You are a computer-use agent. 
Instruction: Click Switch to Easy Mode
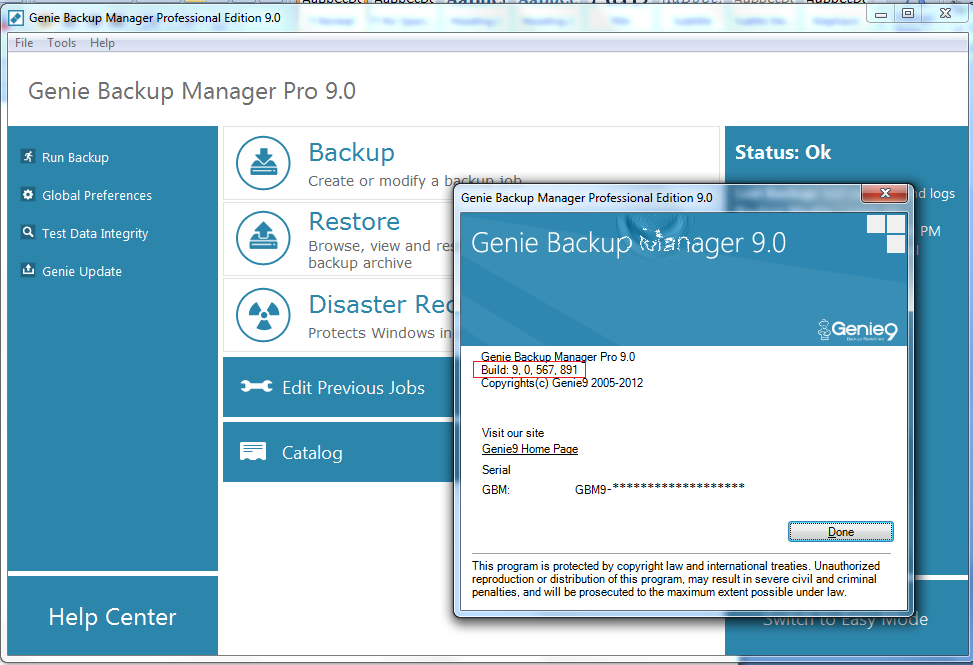[x=845, y=619]
